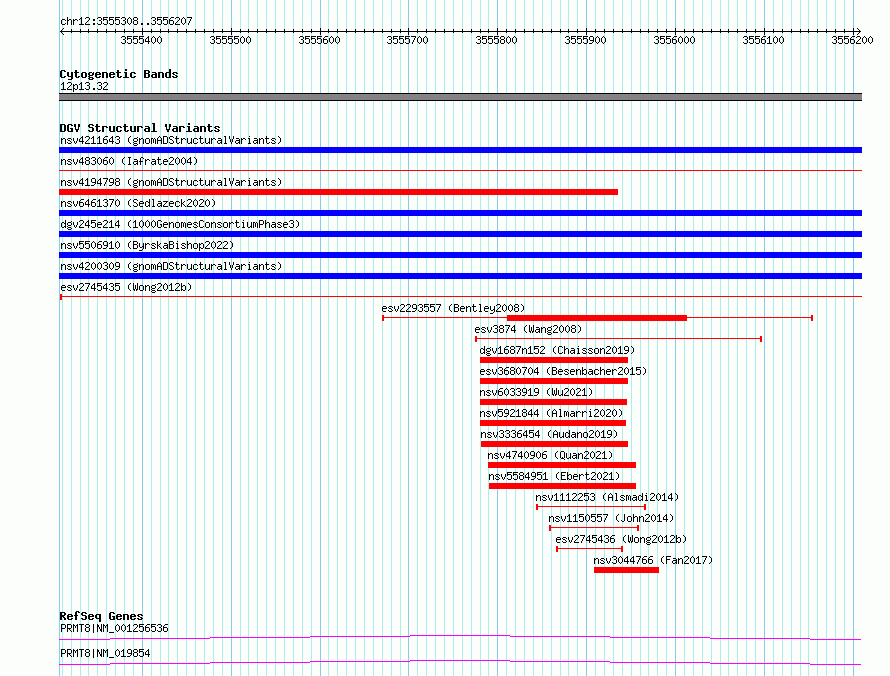This screenshot has height=676, width=890.
Task: Click the RefSeq Genes track heading
Action: pos(101,616)
